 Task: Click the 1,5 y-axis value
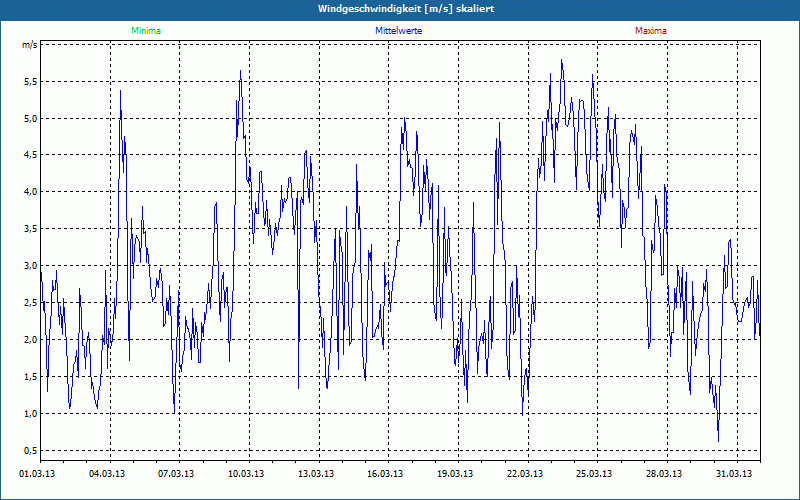pos(31,377)
